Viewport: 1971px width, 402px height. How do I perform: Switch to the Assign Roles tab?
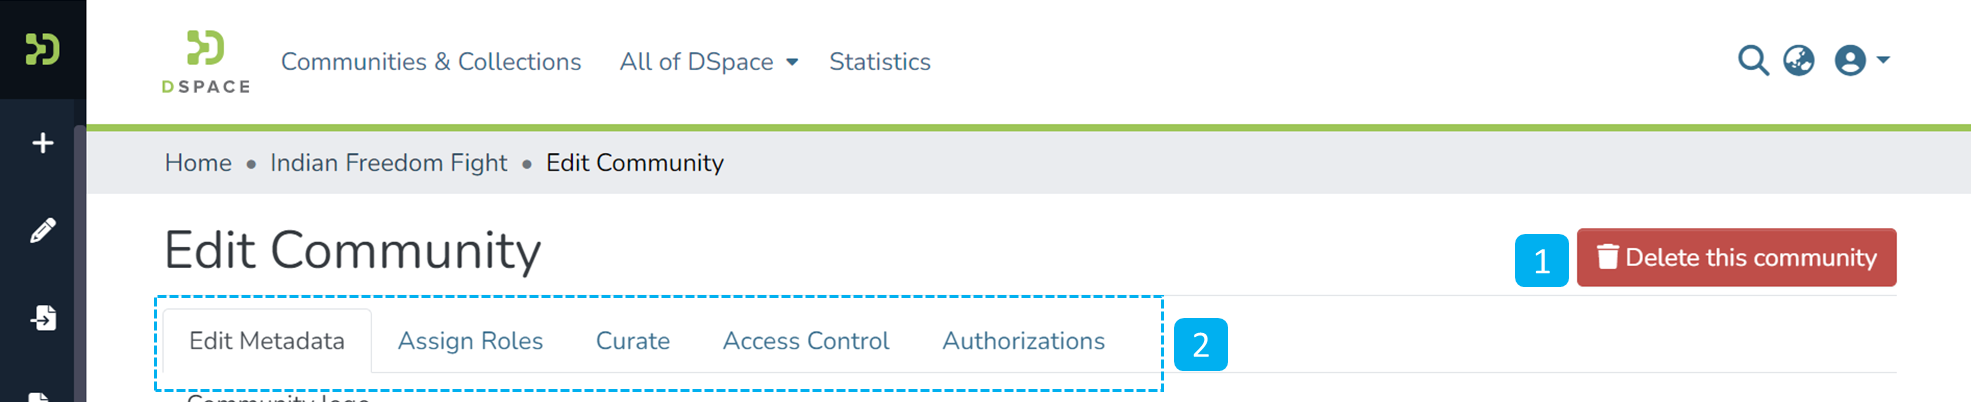(x=470, y=341)
